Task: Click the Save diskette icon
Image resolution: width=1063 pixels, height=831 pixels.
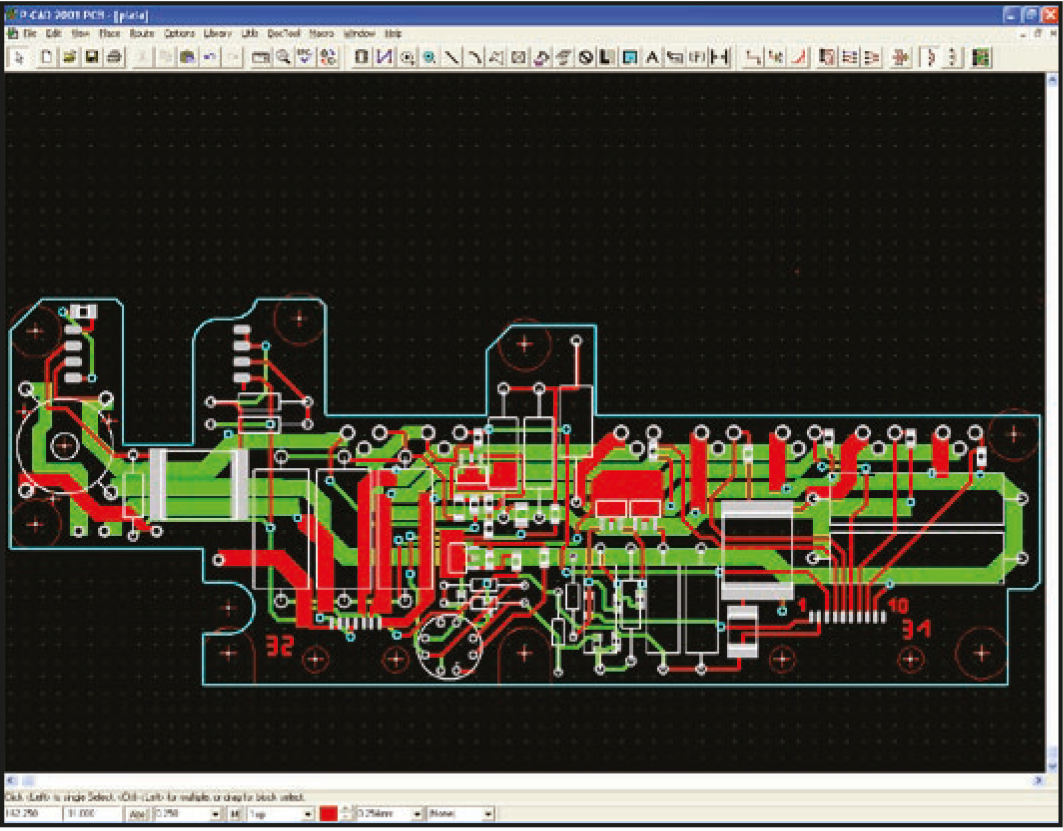Action: coord(91,57)
